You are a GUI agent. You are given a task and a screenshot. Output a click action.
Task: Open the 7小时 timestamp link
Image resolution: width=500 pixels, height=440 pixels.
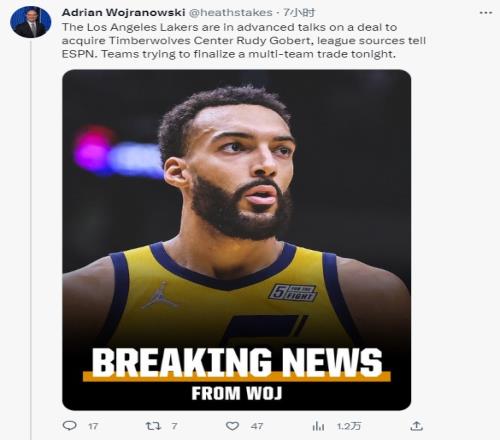click(299, 13)
